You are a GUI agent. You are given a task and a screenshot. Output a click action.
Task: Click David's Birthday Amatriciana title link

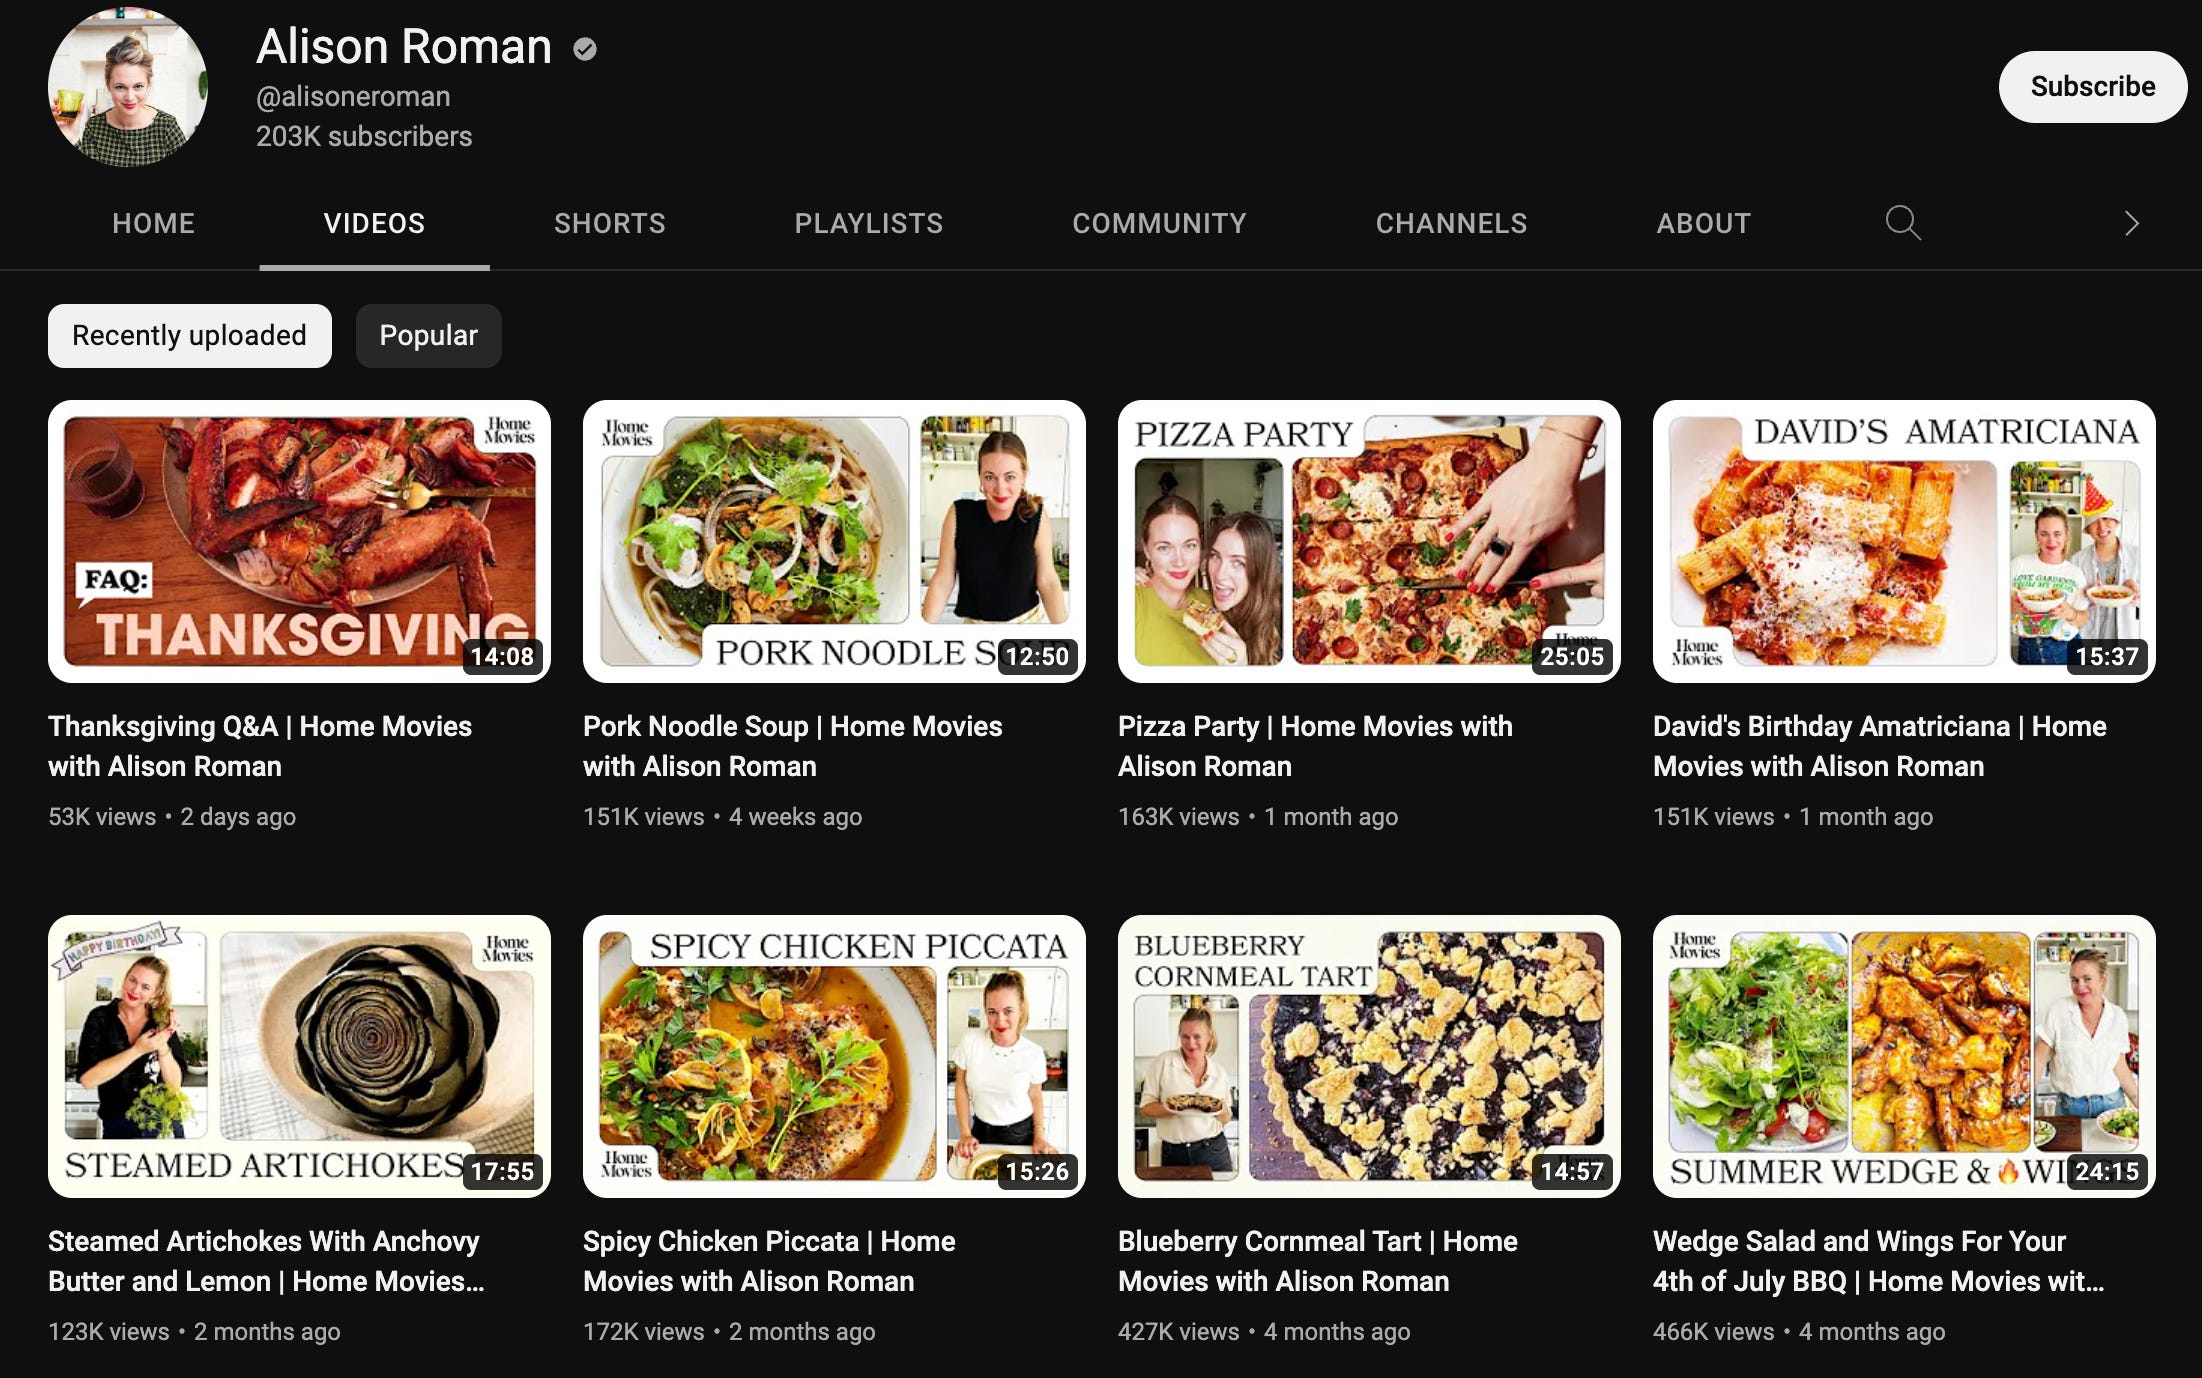tap(1879, 746)
